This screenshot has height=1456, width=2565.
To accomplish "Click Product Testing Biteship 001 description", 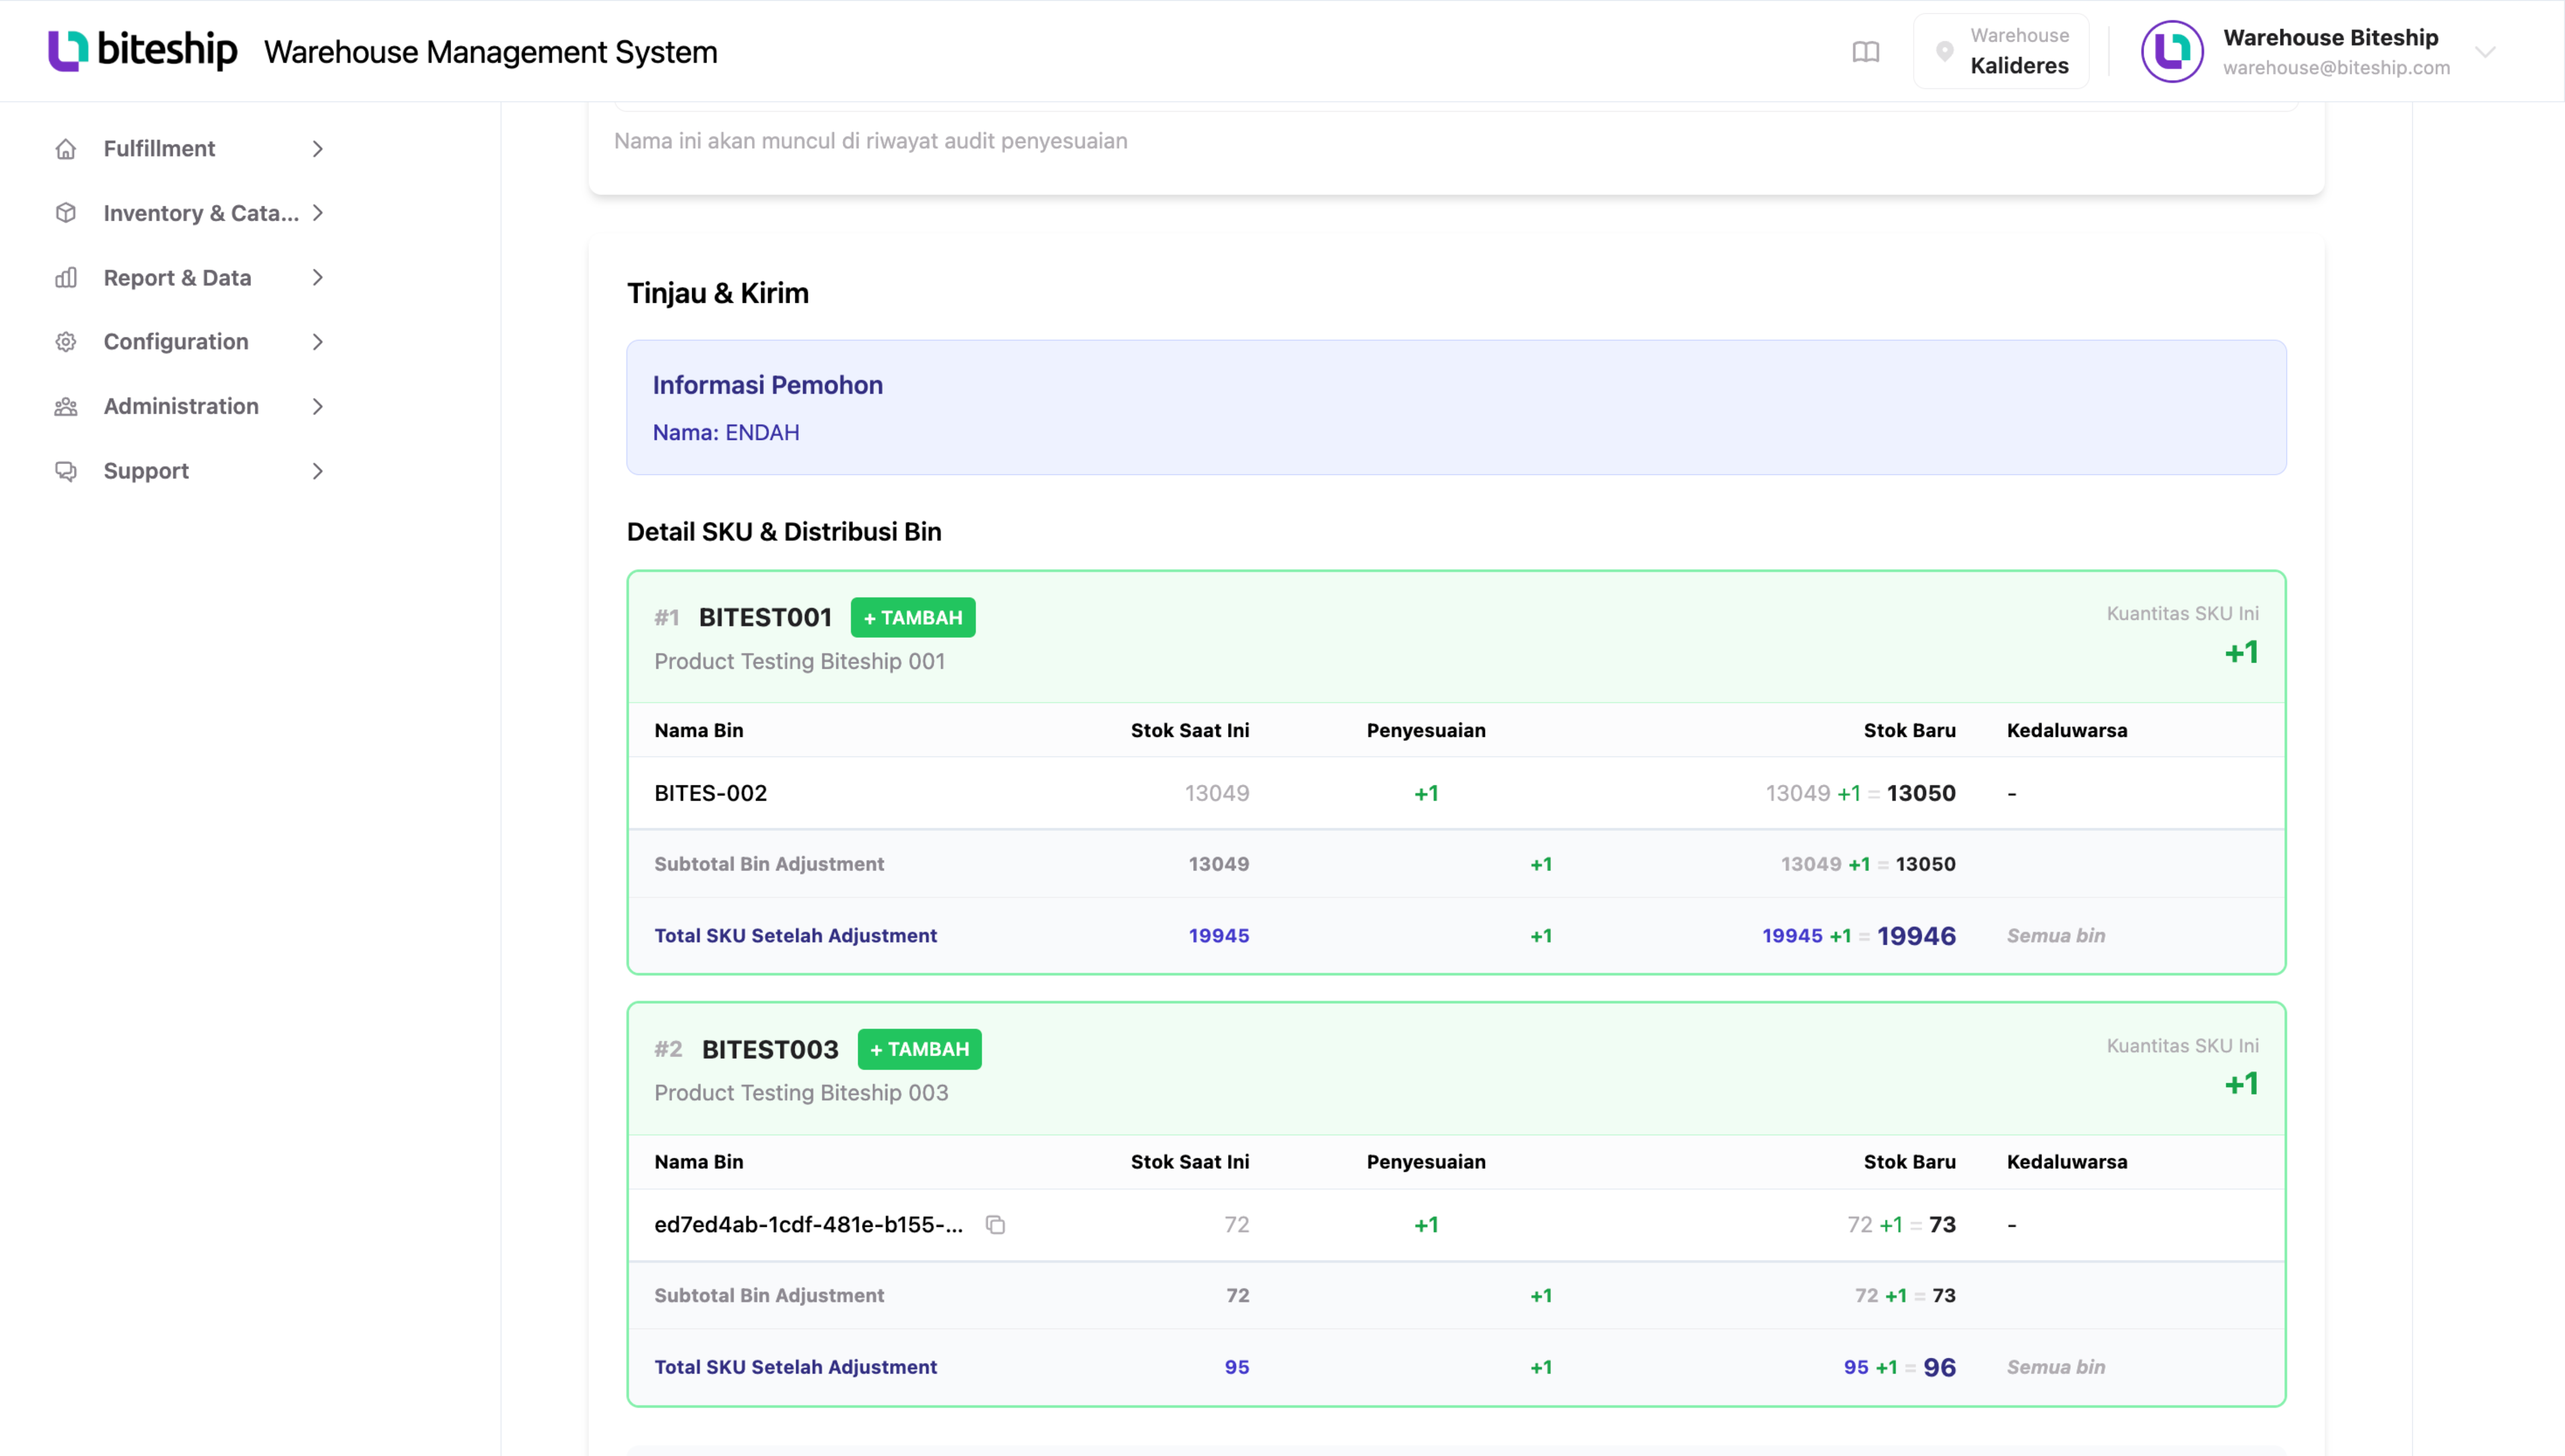I will coord(800,661).
